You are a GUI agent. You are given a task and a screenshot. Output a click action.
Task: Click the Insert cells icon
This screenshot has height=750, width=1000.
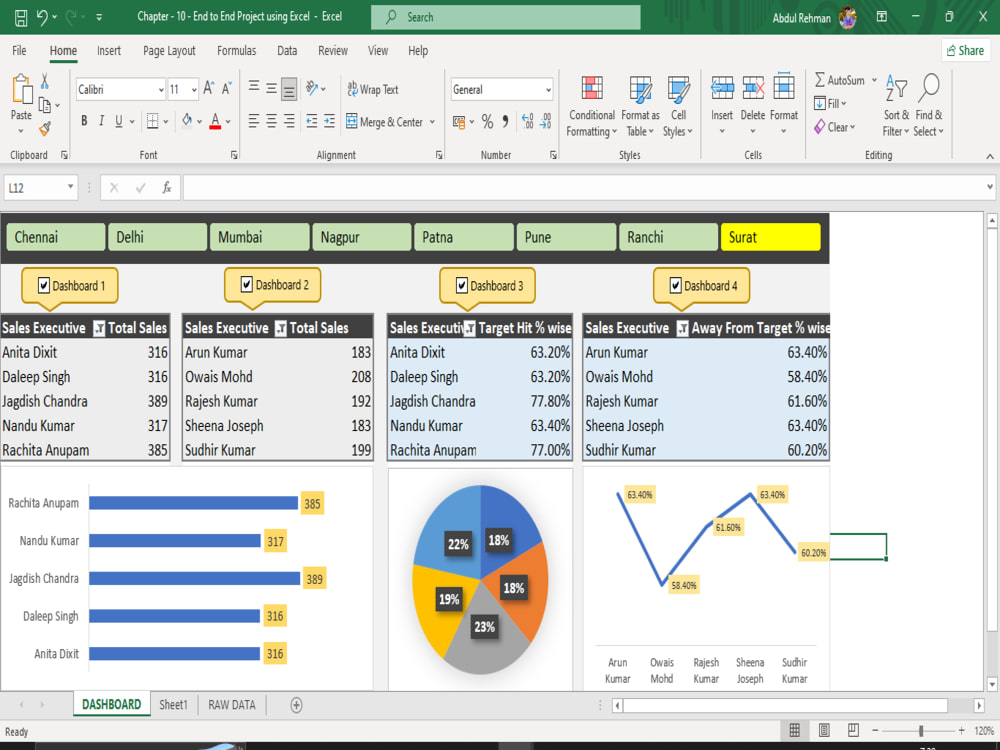point(722,88)
